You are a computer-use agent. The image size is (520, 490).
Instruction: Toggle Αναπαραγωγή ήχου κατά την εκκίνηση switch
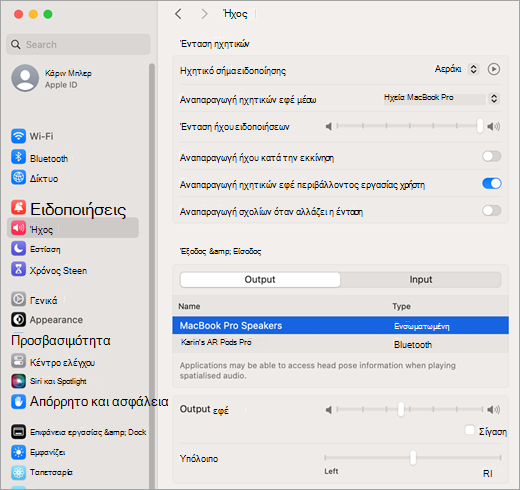(x=492, y=156)
